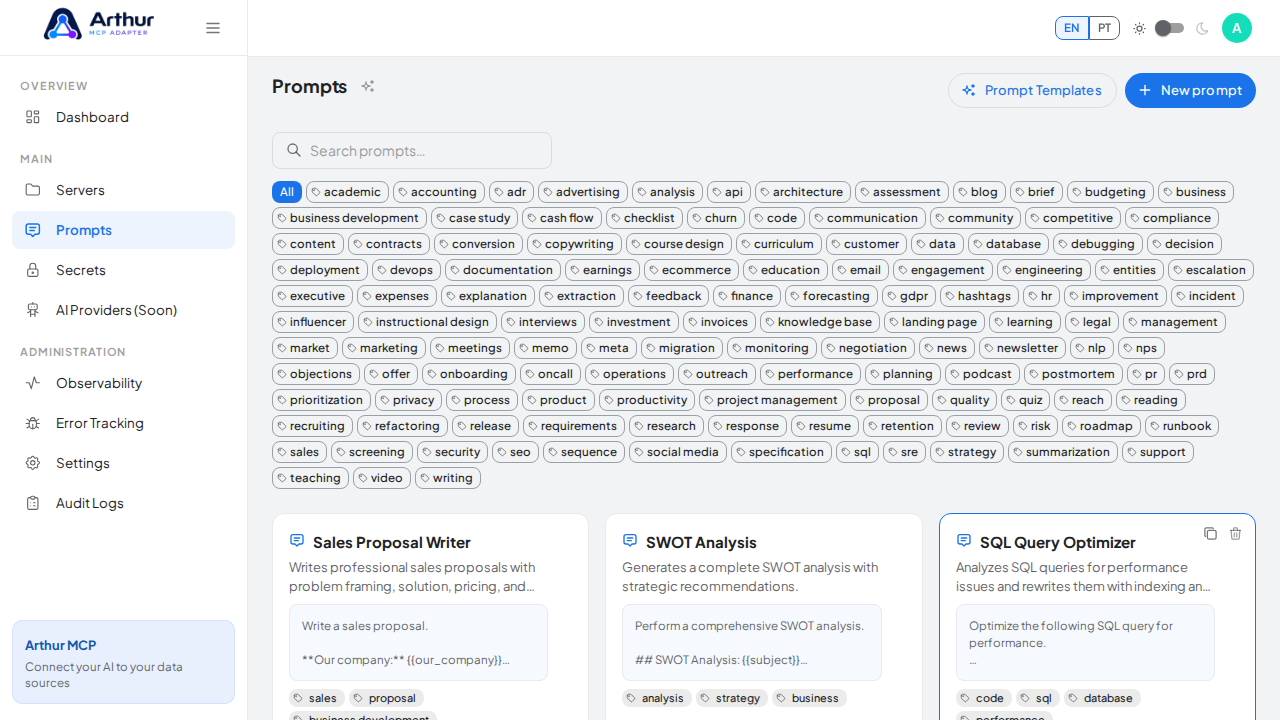
Task: Open Prompt Templates
Action: [x=1032, y=90]
